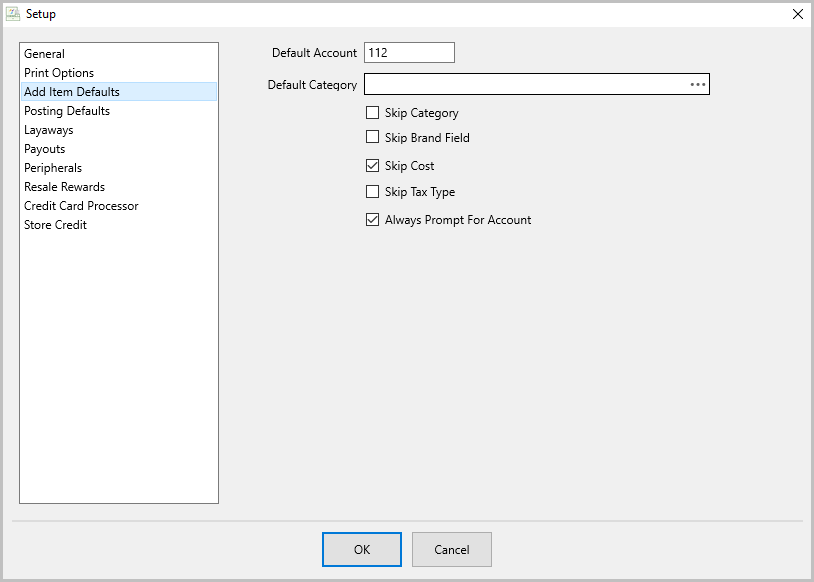Toggle the Skip Tax Type checkbox
Screen dimensions: 814x582
click(x=372, y=192)
